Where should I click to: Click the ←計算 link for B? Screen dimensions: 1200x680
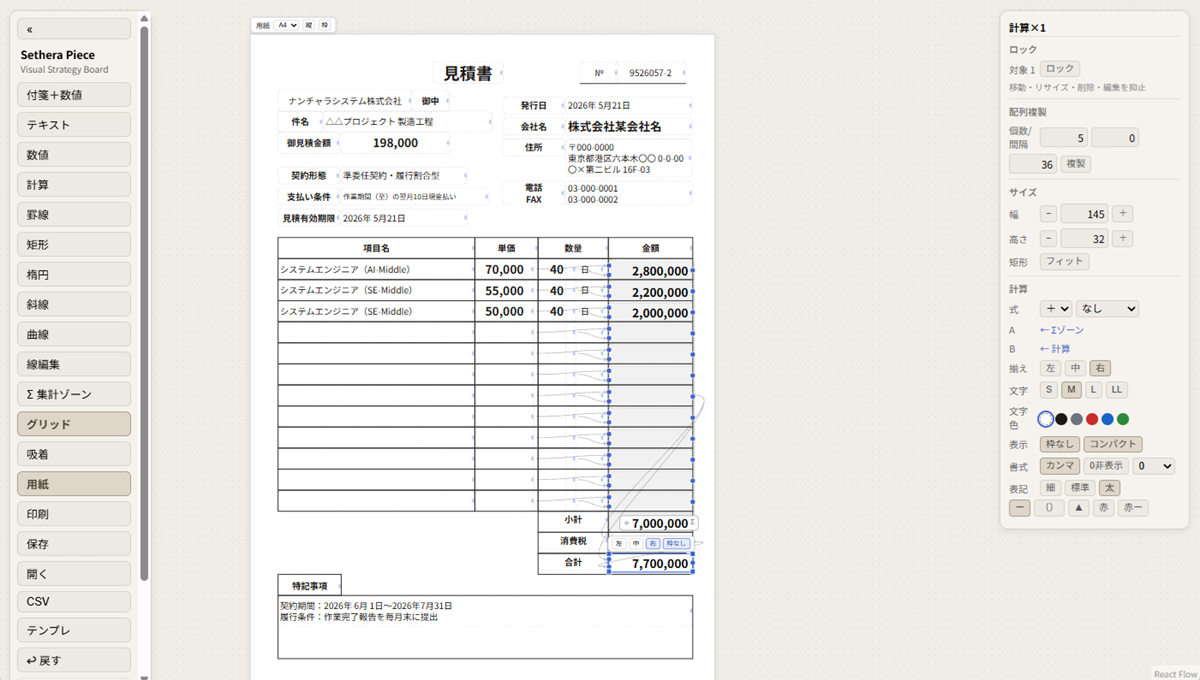click(1055, 349)
